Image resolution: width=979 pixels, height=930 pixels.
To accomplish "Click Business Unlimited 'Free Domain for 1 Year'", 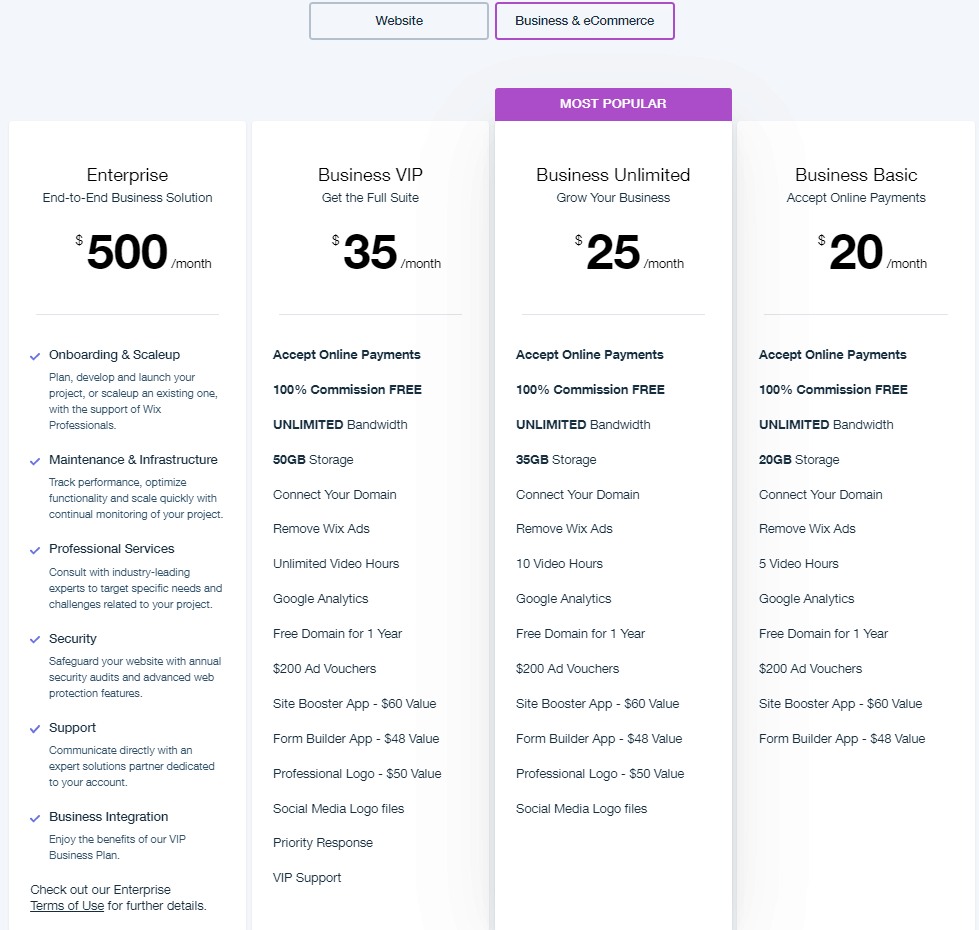I will pyautogui.click(x=580, y=634).
